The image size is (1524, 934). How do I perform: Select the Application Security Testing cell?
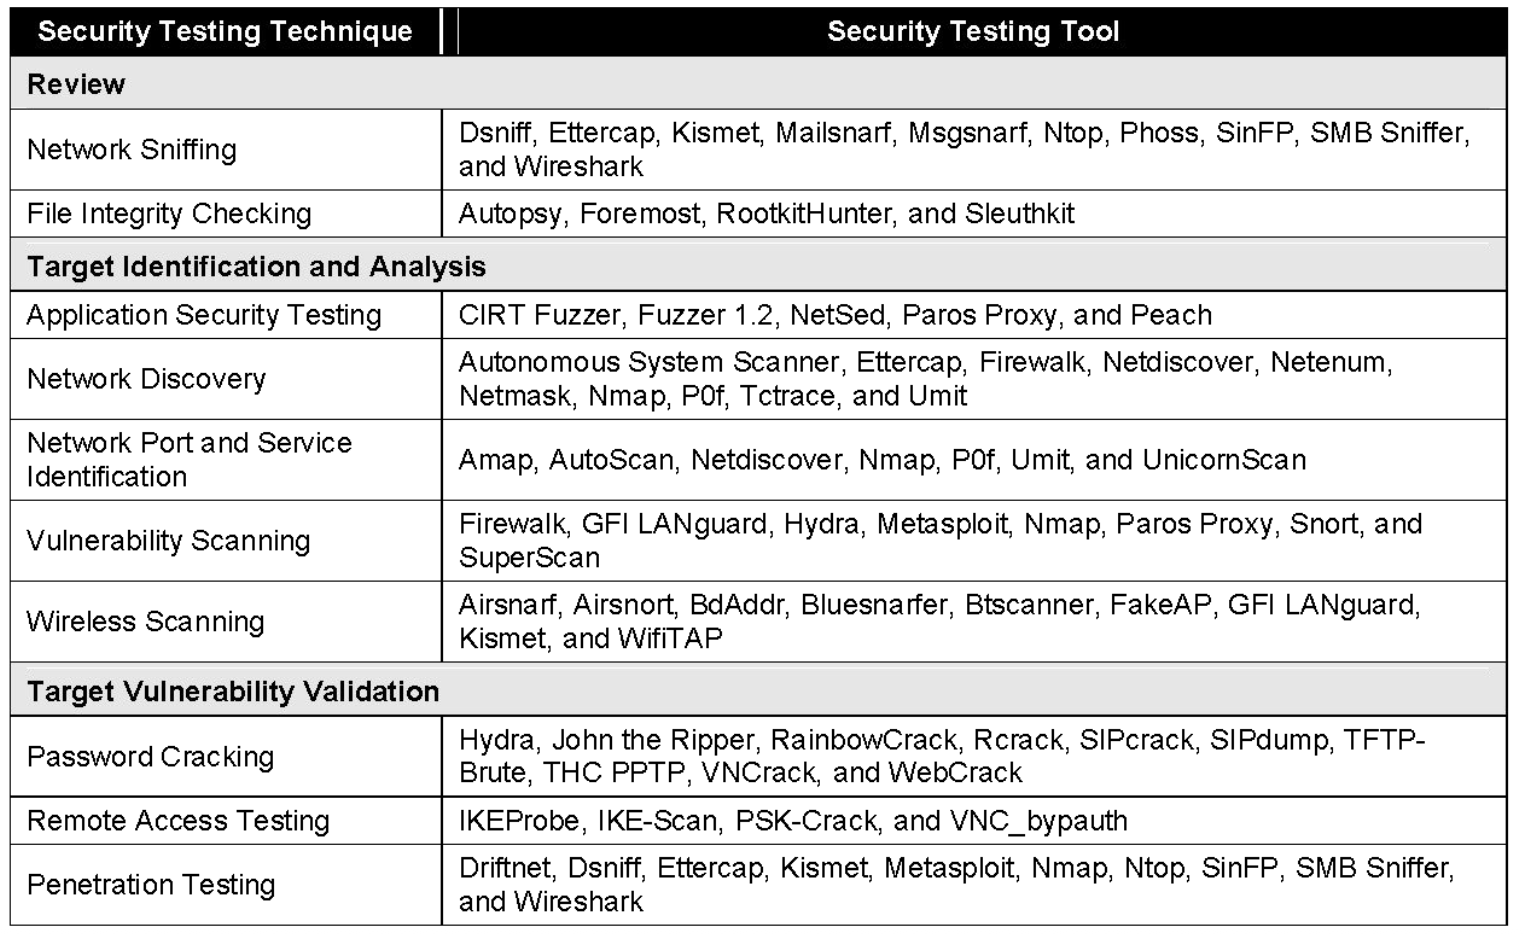tap(204, 315)
